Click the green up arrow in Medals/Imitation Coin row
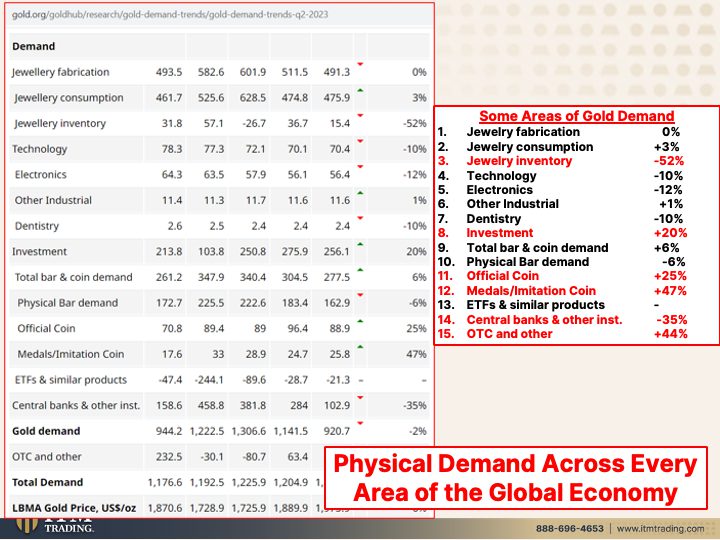The width and height of the screenshot is (720, 540). (360, 347)
